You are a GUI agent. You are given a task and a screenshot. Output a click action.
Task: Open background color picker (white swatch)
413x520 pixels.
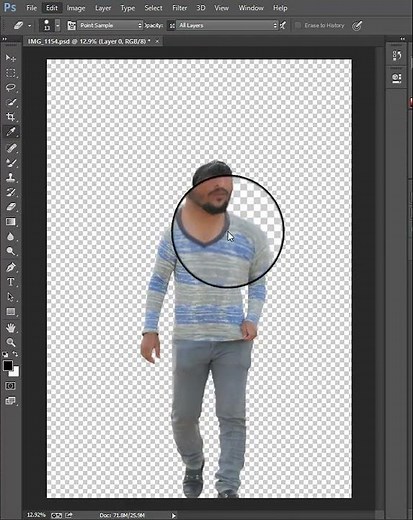click(15, 372)
